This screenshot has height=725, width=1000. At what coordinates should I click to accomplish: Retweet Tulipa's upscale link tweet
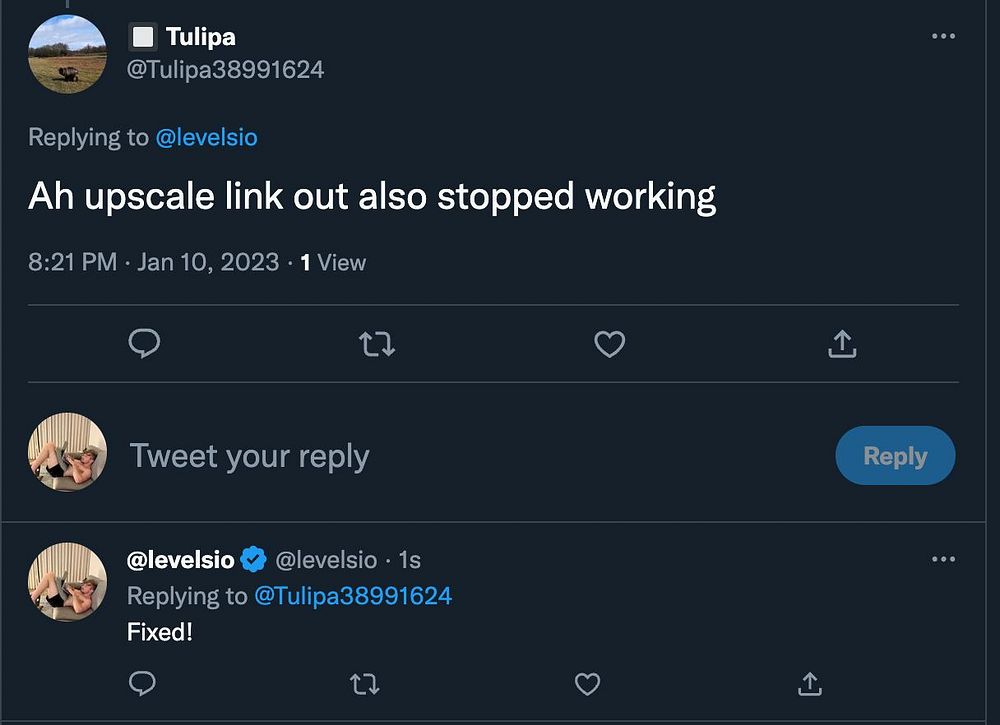(377, 344)
